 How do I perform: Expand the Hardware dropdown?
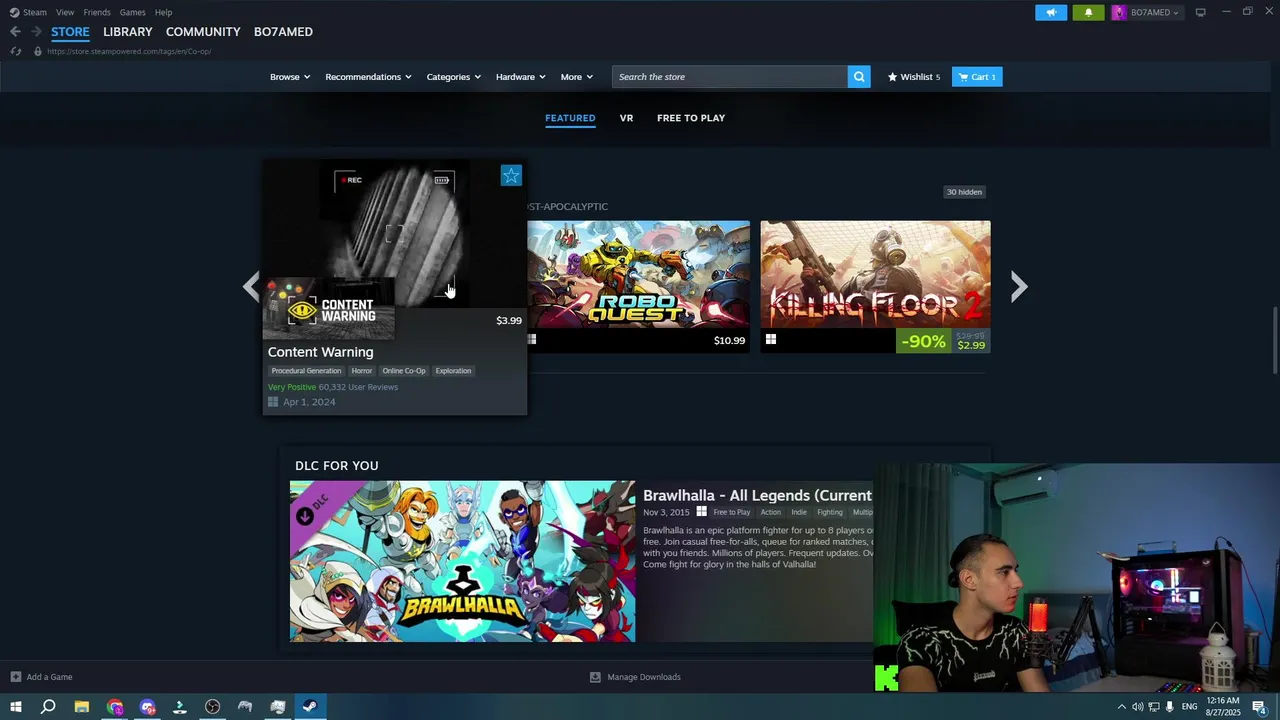coord(521,77)
